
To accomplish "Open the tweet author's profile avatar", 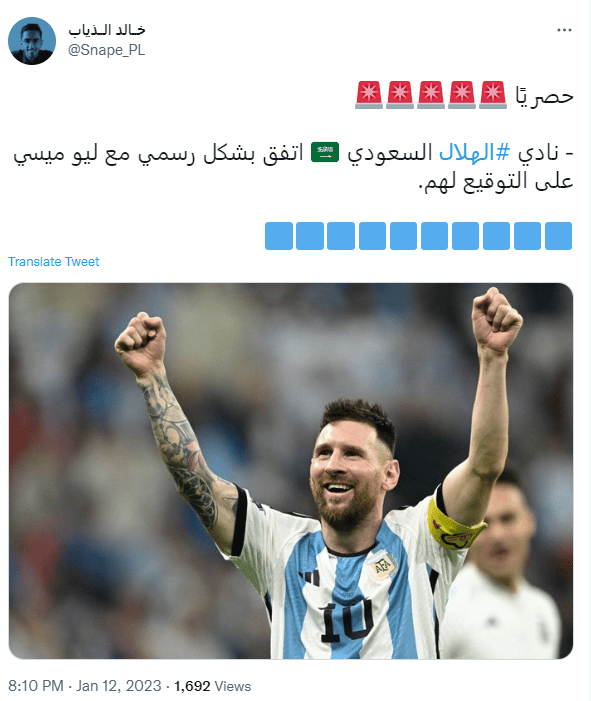I will tap(32, 41).
